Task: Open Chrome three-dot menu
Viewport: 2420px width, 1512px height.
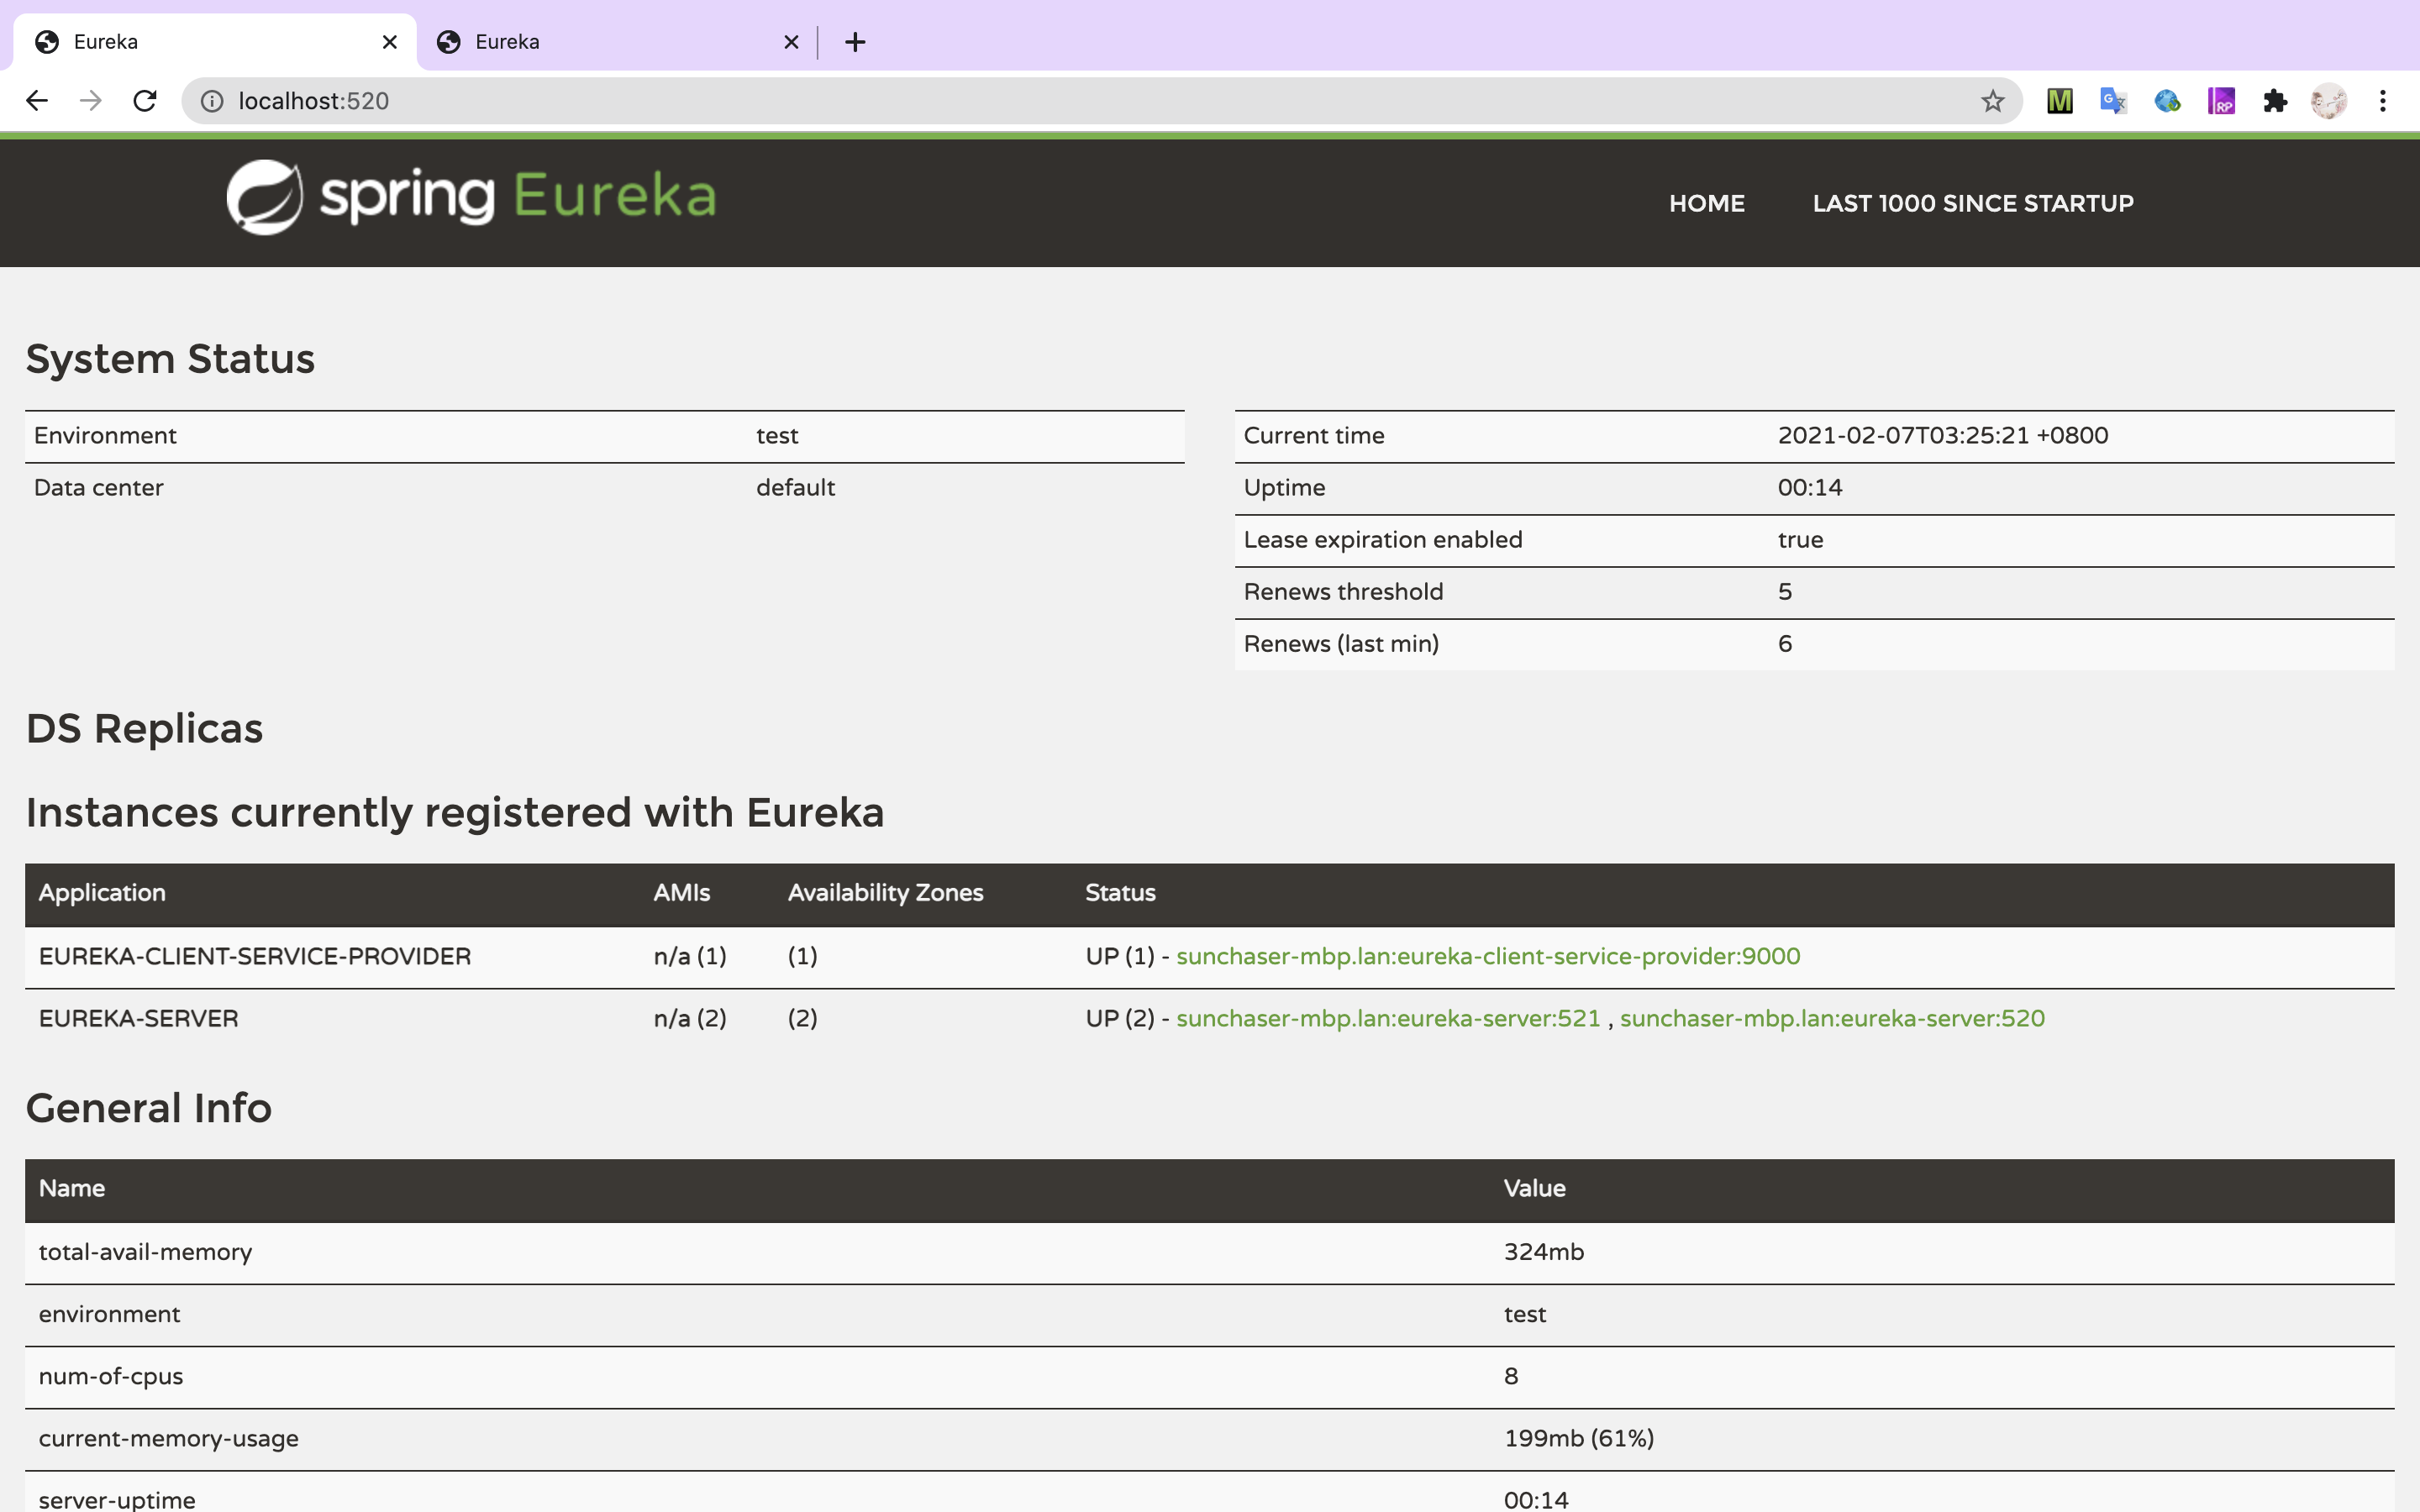Action: point(2383,101)
